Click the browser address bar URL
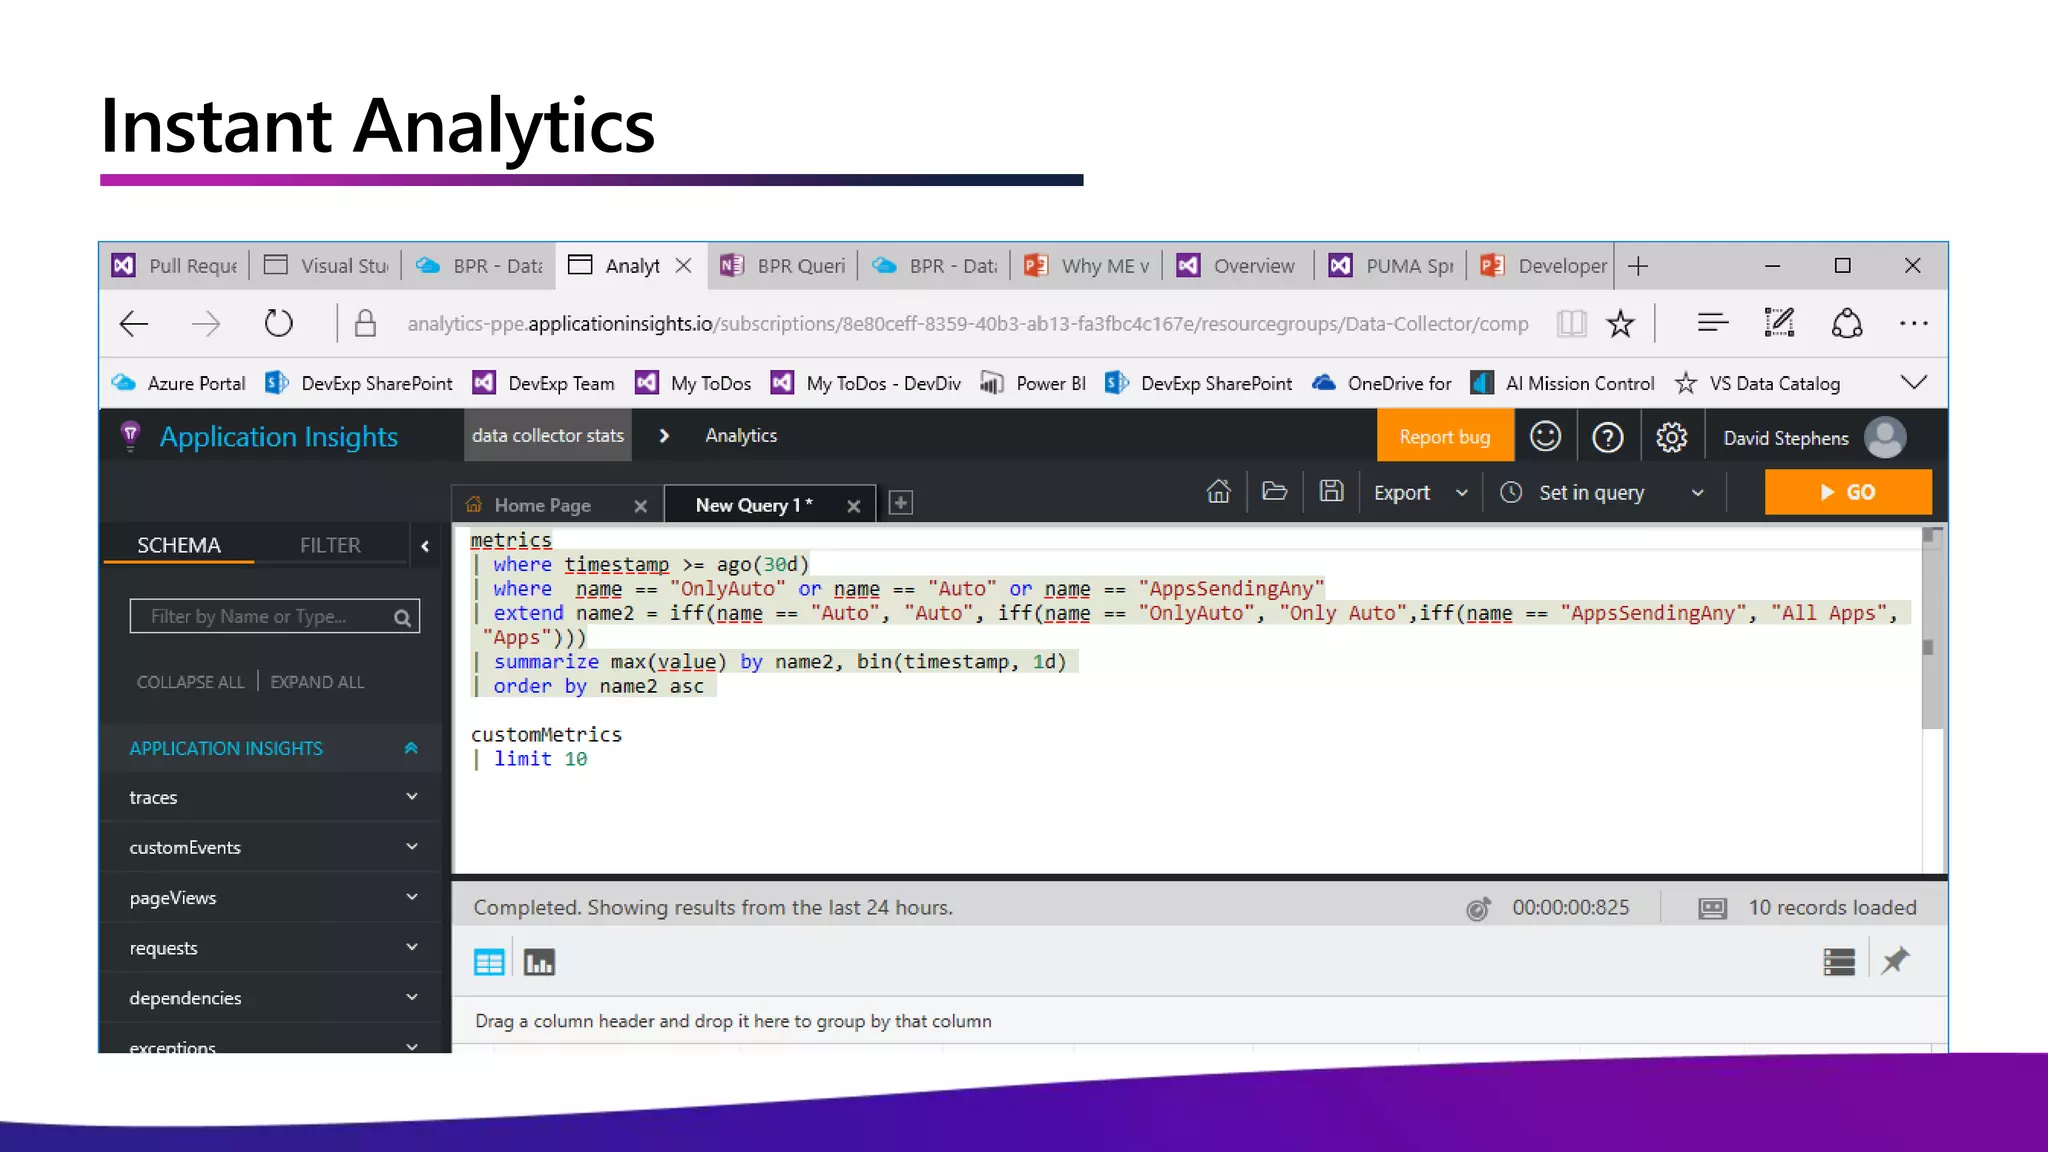 point(967,323)
